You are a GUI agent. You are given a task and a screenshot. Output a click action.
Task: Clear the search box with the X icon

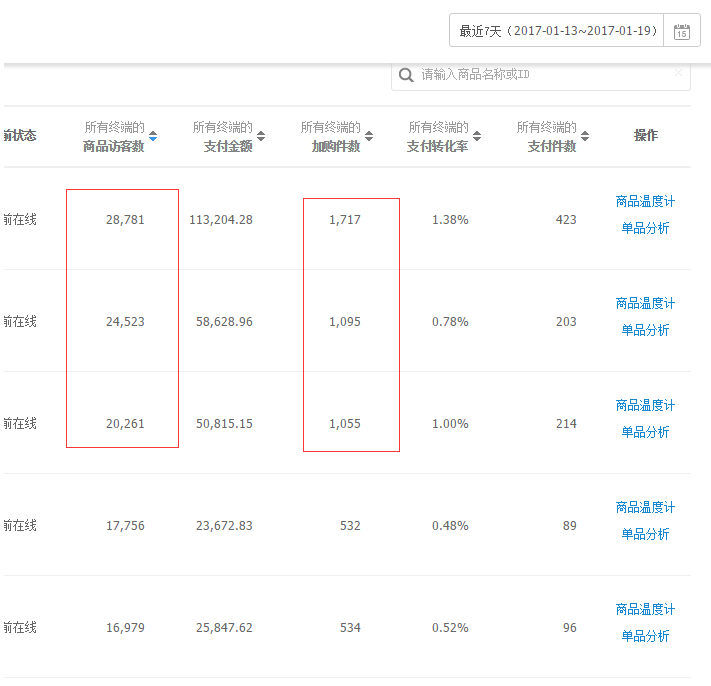(x=678, y=73)
